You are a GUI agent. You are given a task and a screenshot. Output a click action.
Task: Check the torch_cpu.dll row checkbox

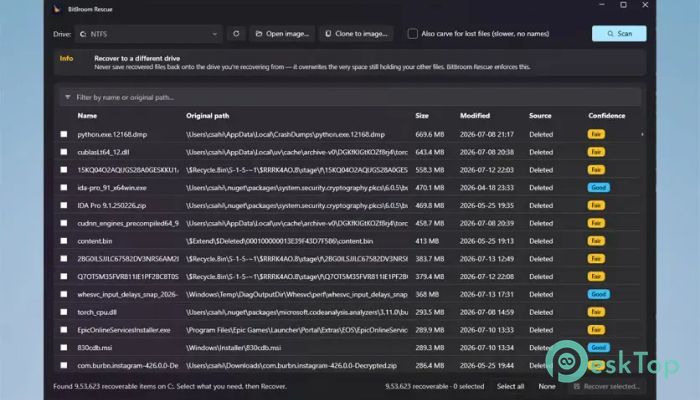(x=64, y=312)
